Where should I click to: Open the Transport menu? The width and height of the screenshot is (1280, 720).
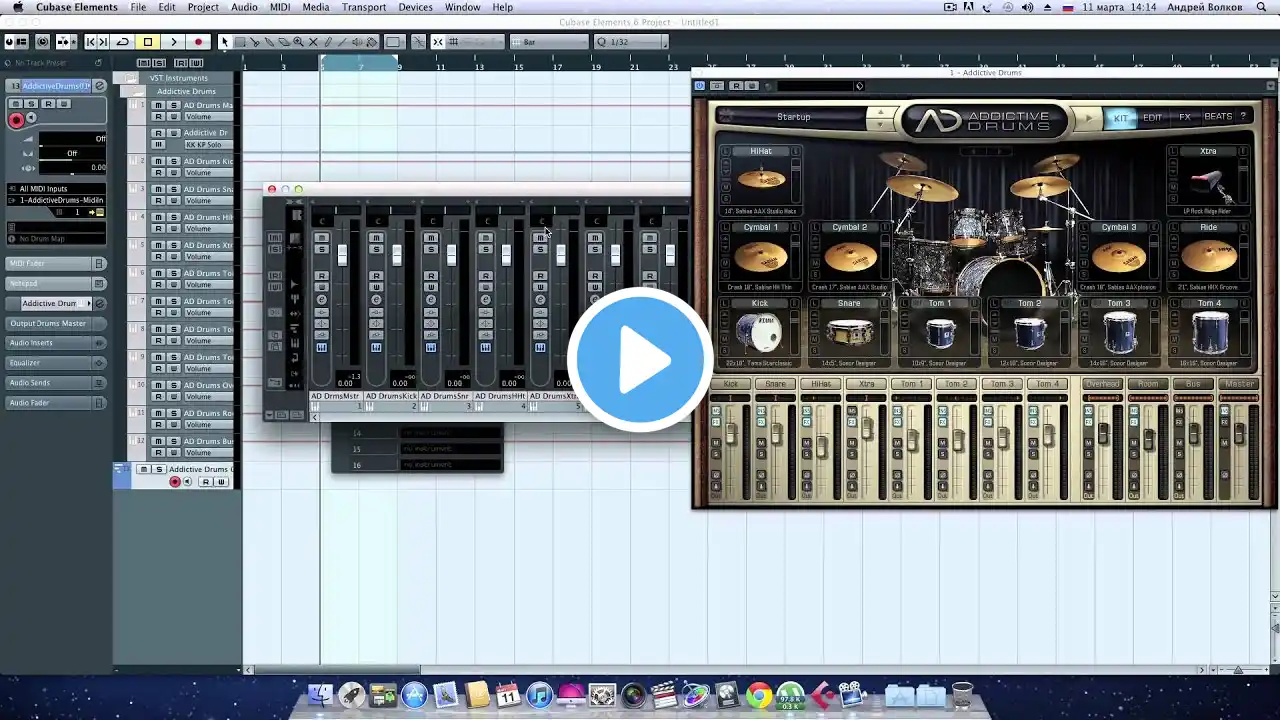pos(364,7)
